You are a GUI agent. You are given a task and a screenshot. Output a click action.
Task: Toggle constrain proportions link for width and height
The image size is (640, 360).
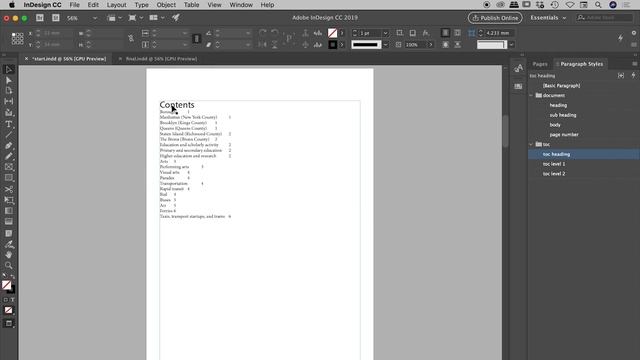pos(131,38)
